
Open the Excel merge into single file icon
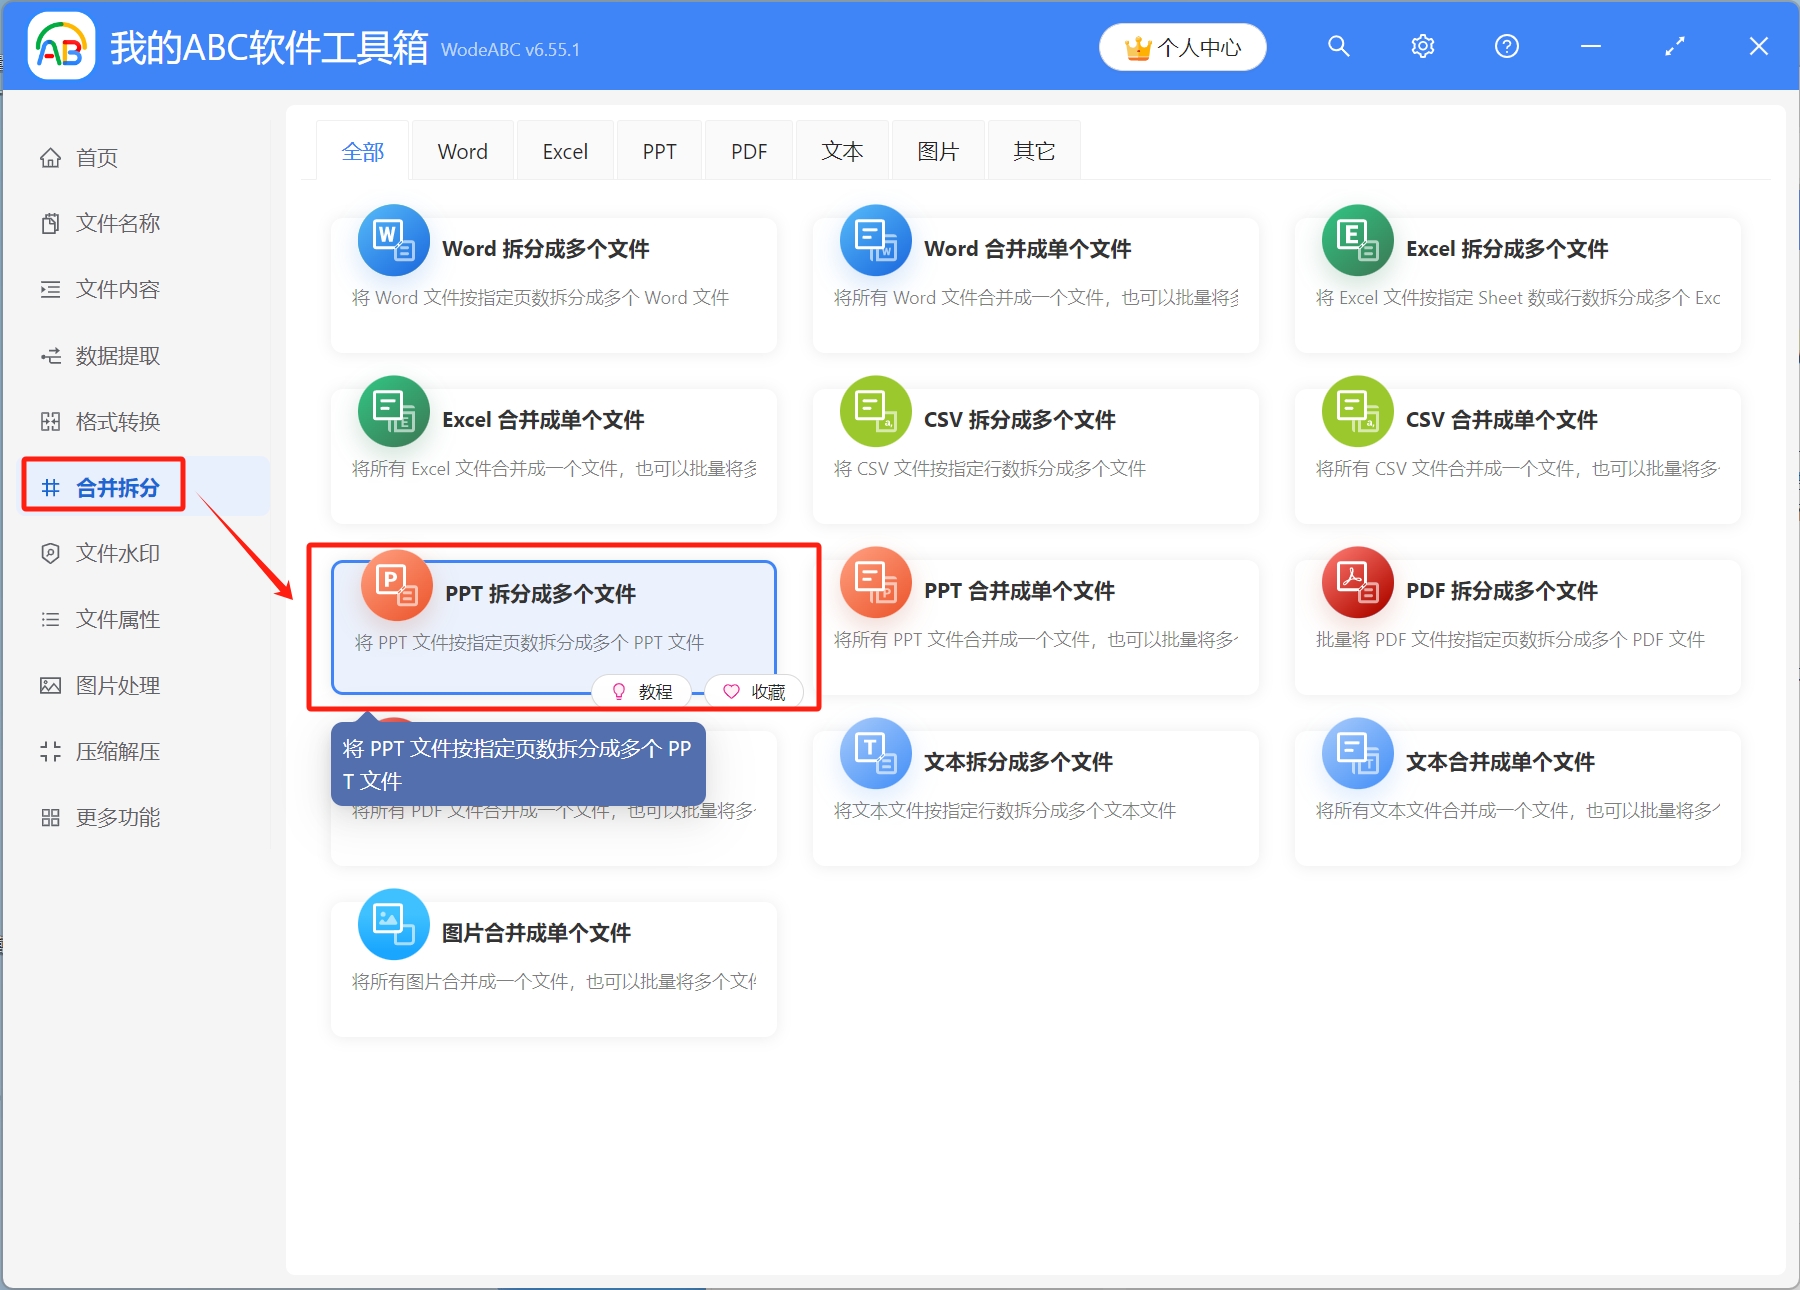pos(394,412)
